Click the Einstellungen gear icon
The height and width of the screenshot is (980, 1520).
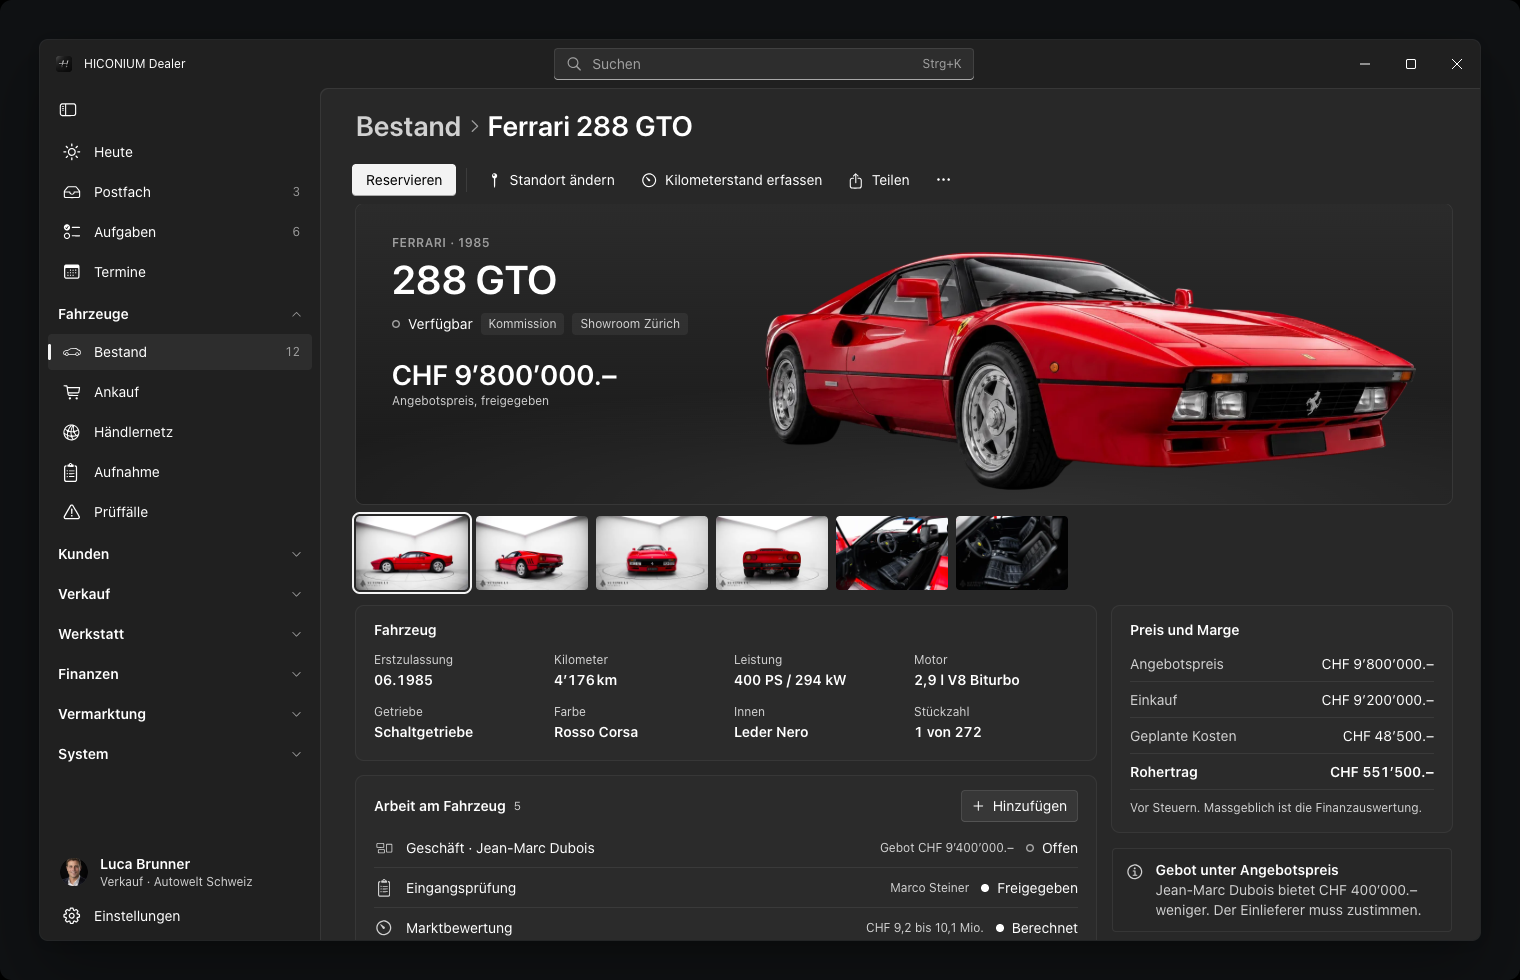pos(72,916)
